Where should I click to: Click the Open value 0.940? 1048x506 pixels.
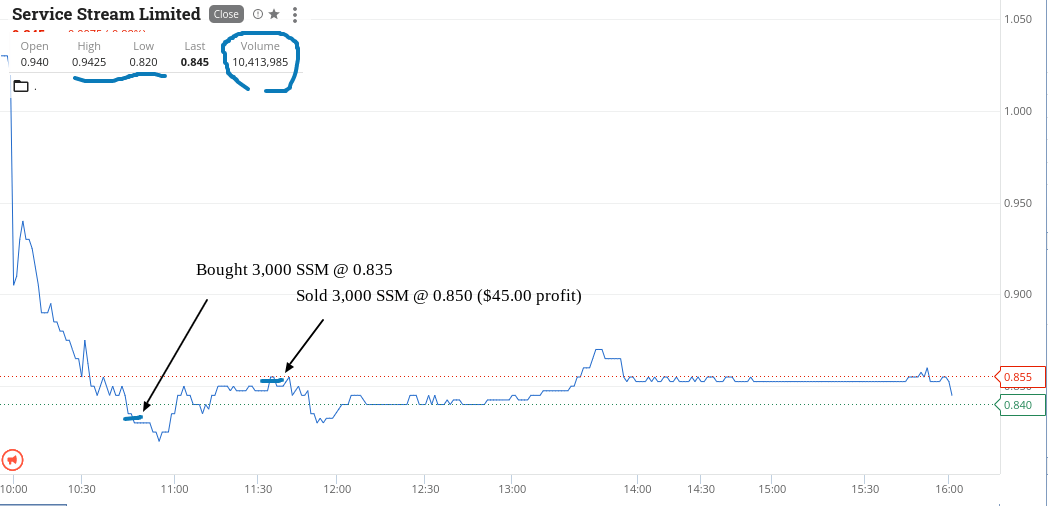pyautogui.click(x=34, y=62)
